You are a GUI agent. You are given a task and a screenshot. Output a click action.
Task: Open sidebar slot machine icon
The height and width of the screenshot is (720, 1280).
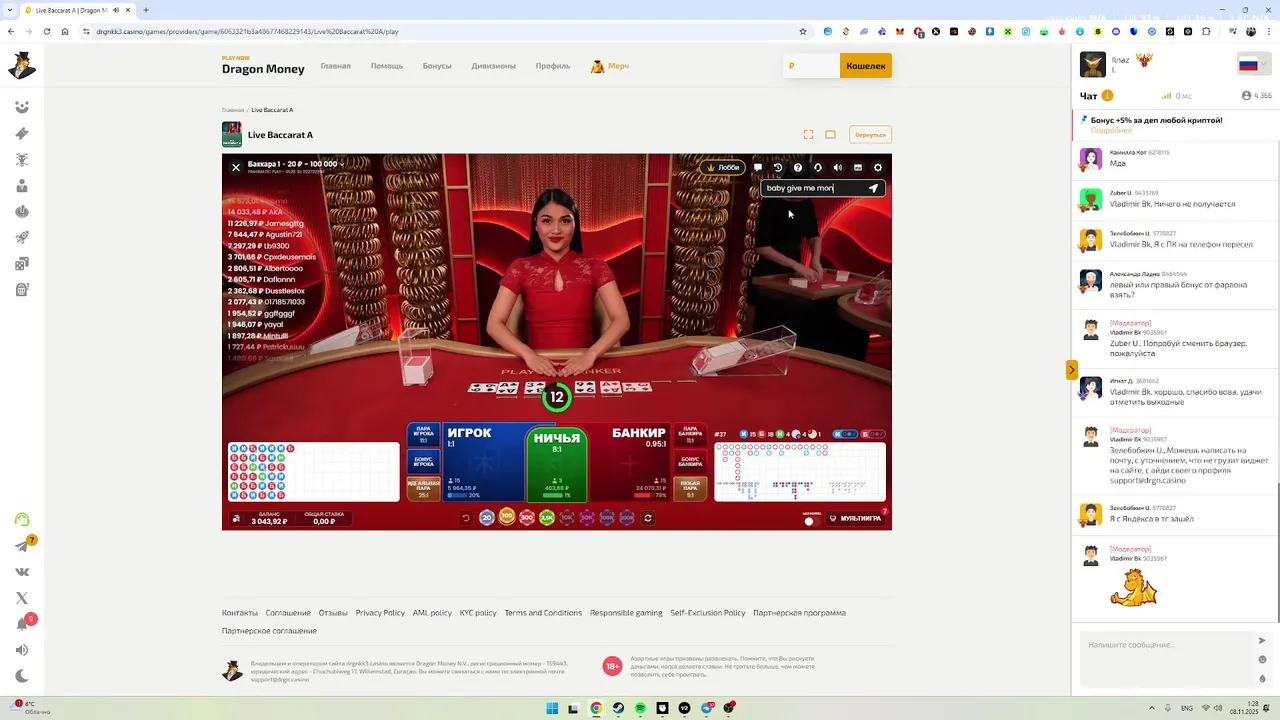pyautogui.click(x=22, y=290)
